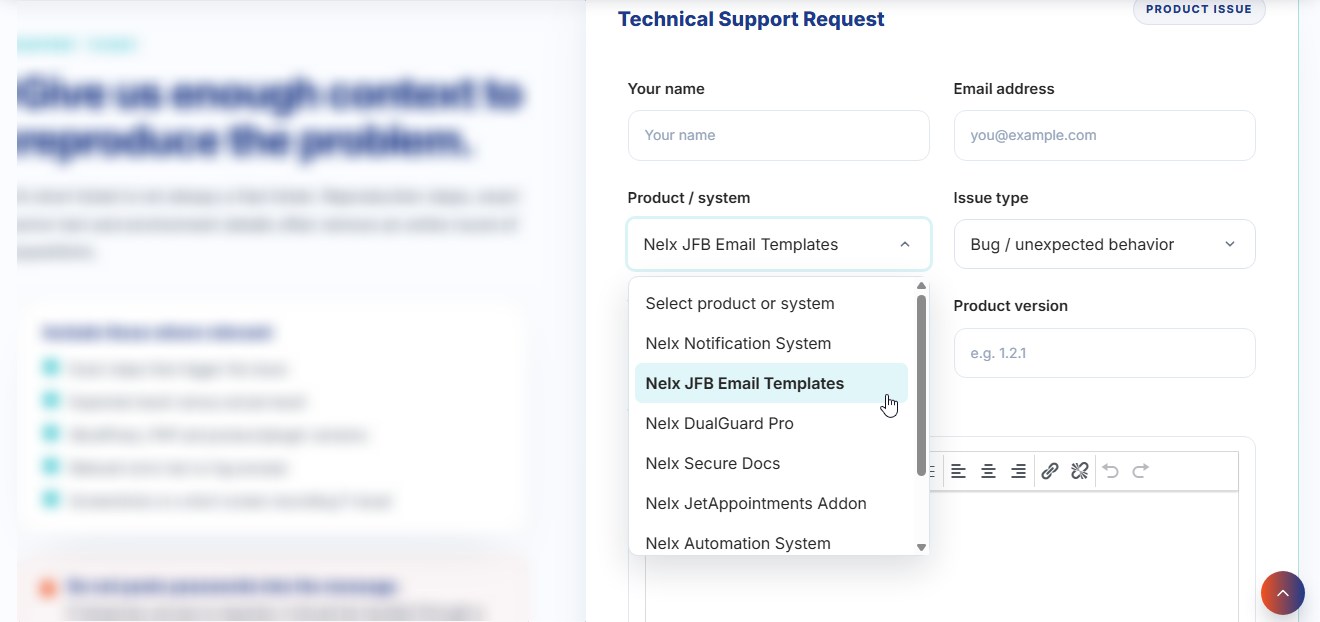
Task: Click the Issue type label
Action: click(991, 198)
